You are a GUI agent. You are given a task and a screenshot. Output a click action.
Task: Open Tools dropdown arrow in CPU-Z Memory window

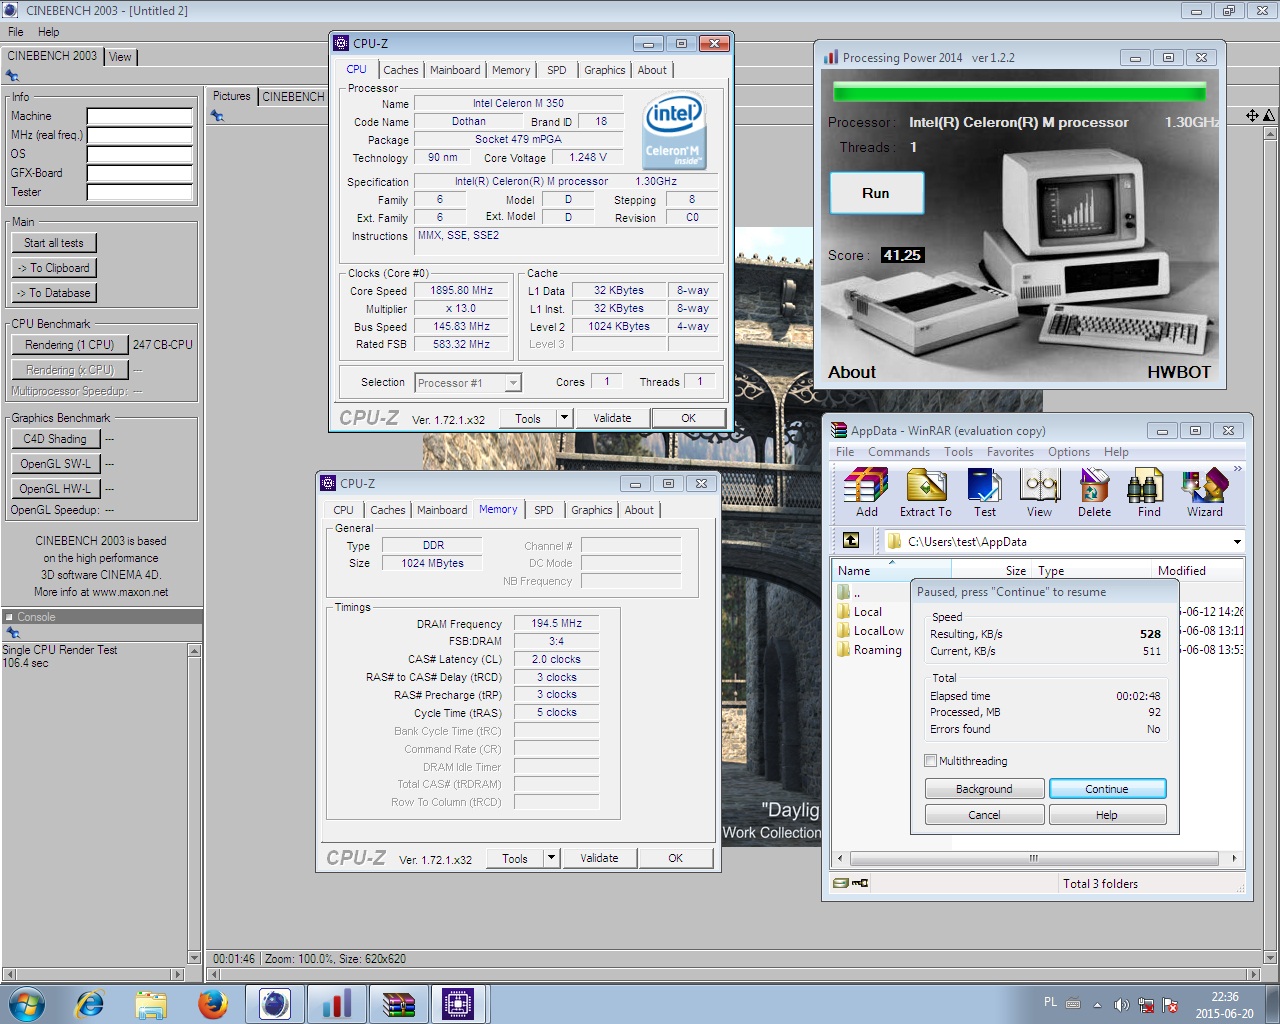[x=551, y=858]
